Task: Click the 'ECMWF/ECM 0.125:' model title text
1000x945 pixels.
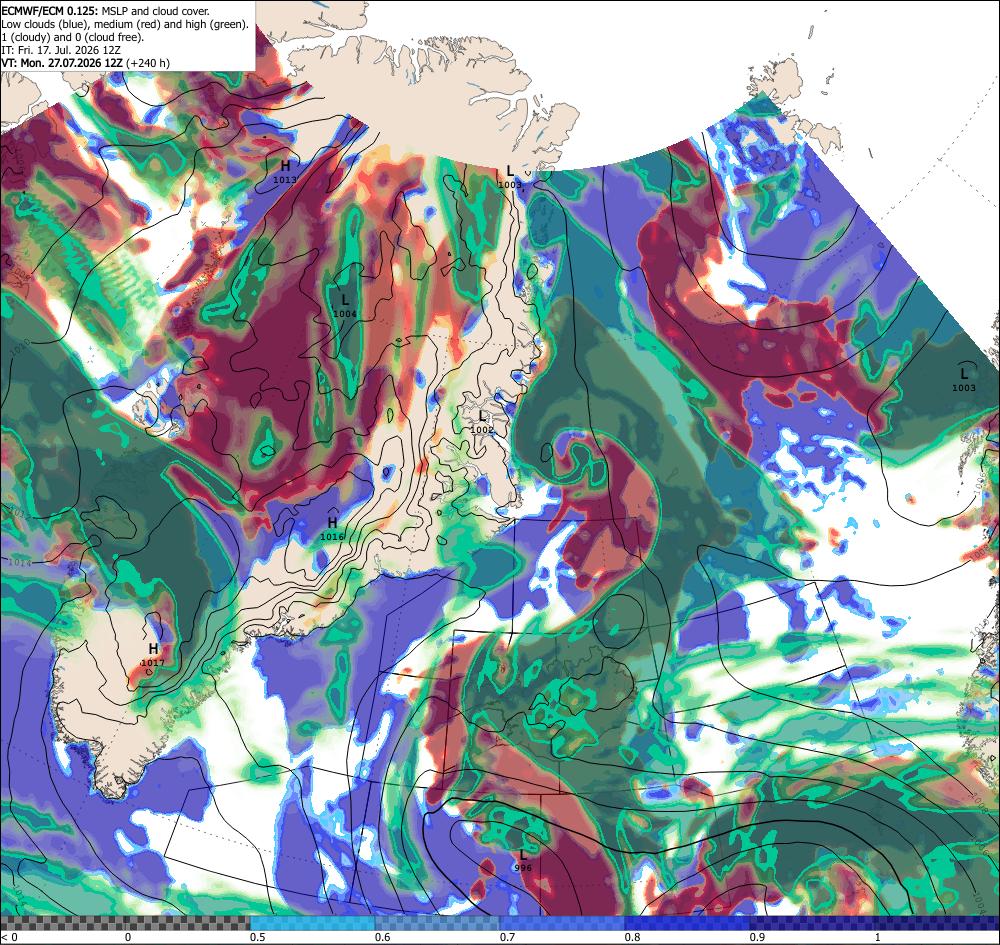Action: (x=49, y=11)
